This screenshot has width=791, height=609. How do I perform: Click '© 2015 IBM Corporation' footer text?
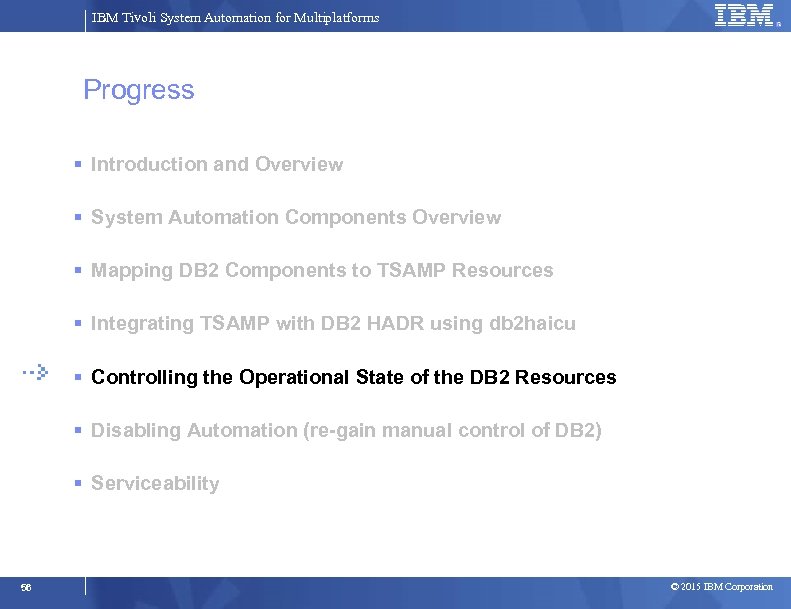click(x=721, y=587)
